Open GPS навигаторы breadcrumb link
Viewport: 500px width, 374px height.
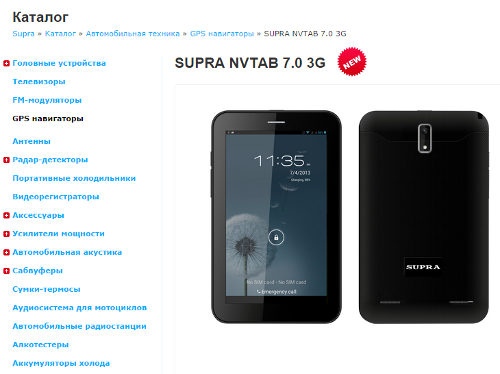point(222,34)
